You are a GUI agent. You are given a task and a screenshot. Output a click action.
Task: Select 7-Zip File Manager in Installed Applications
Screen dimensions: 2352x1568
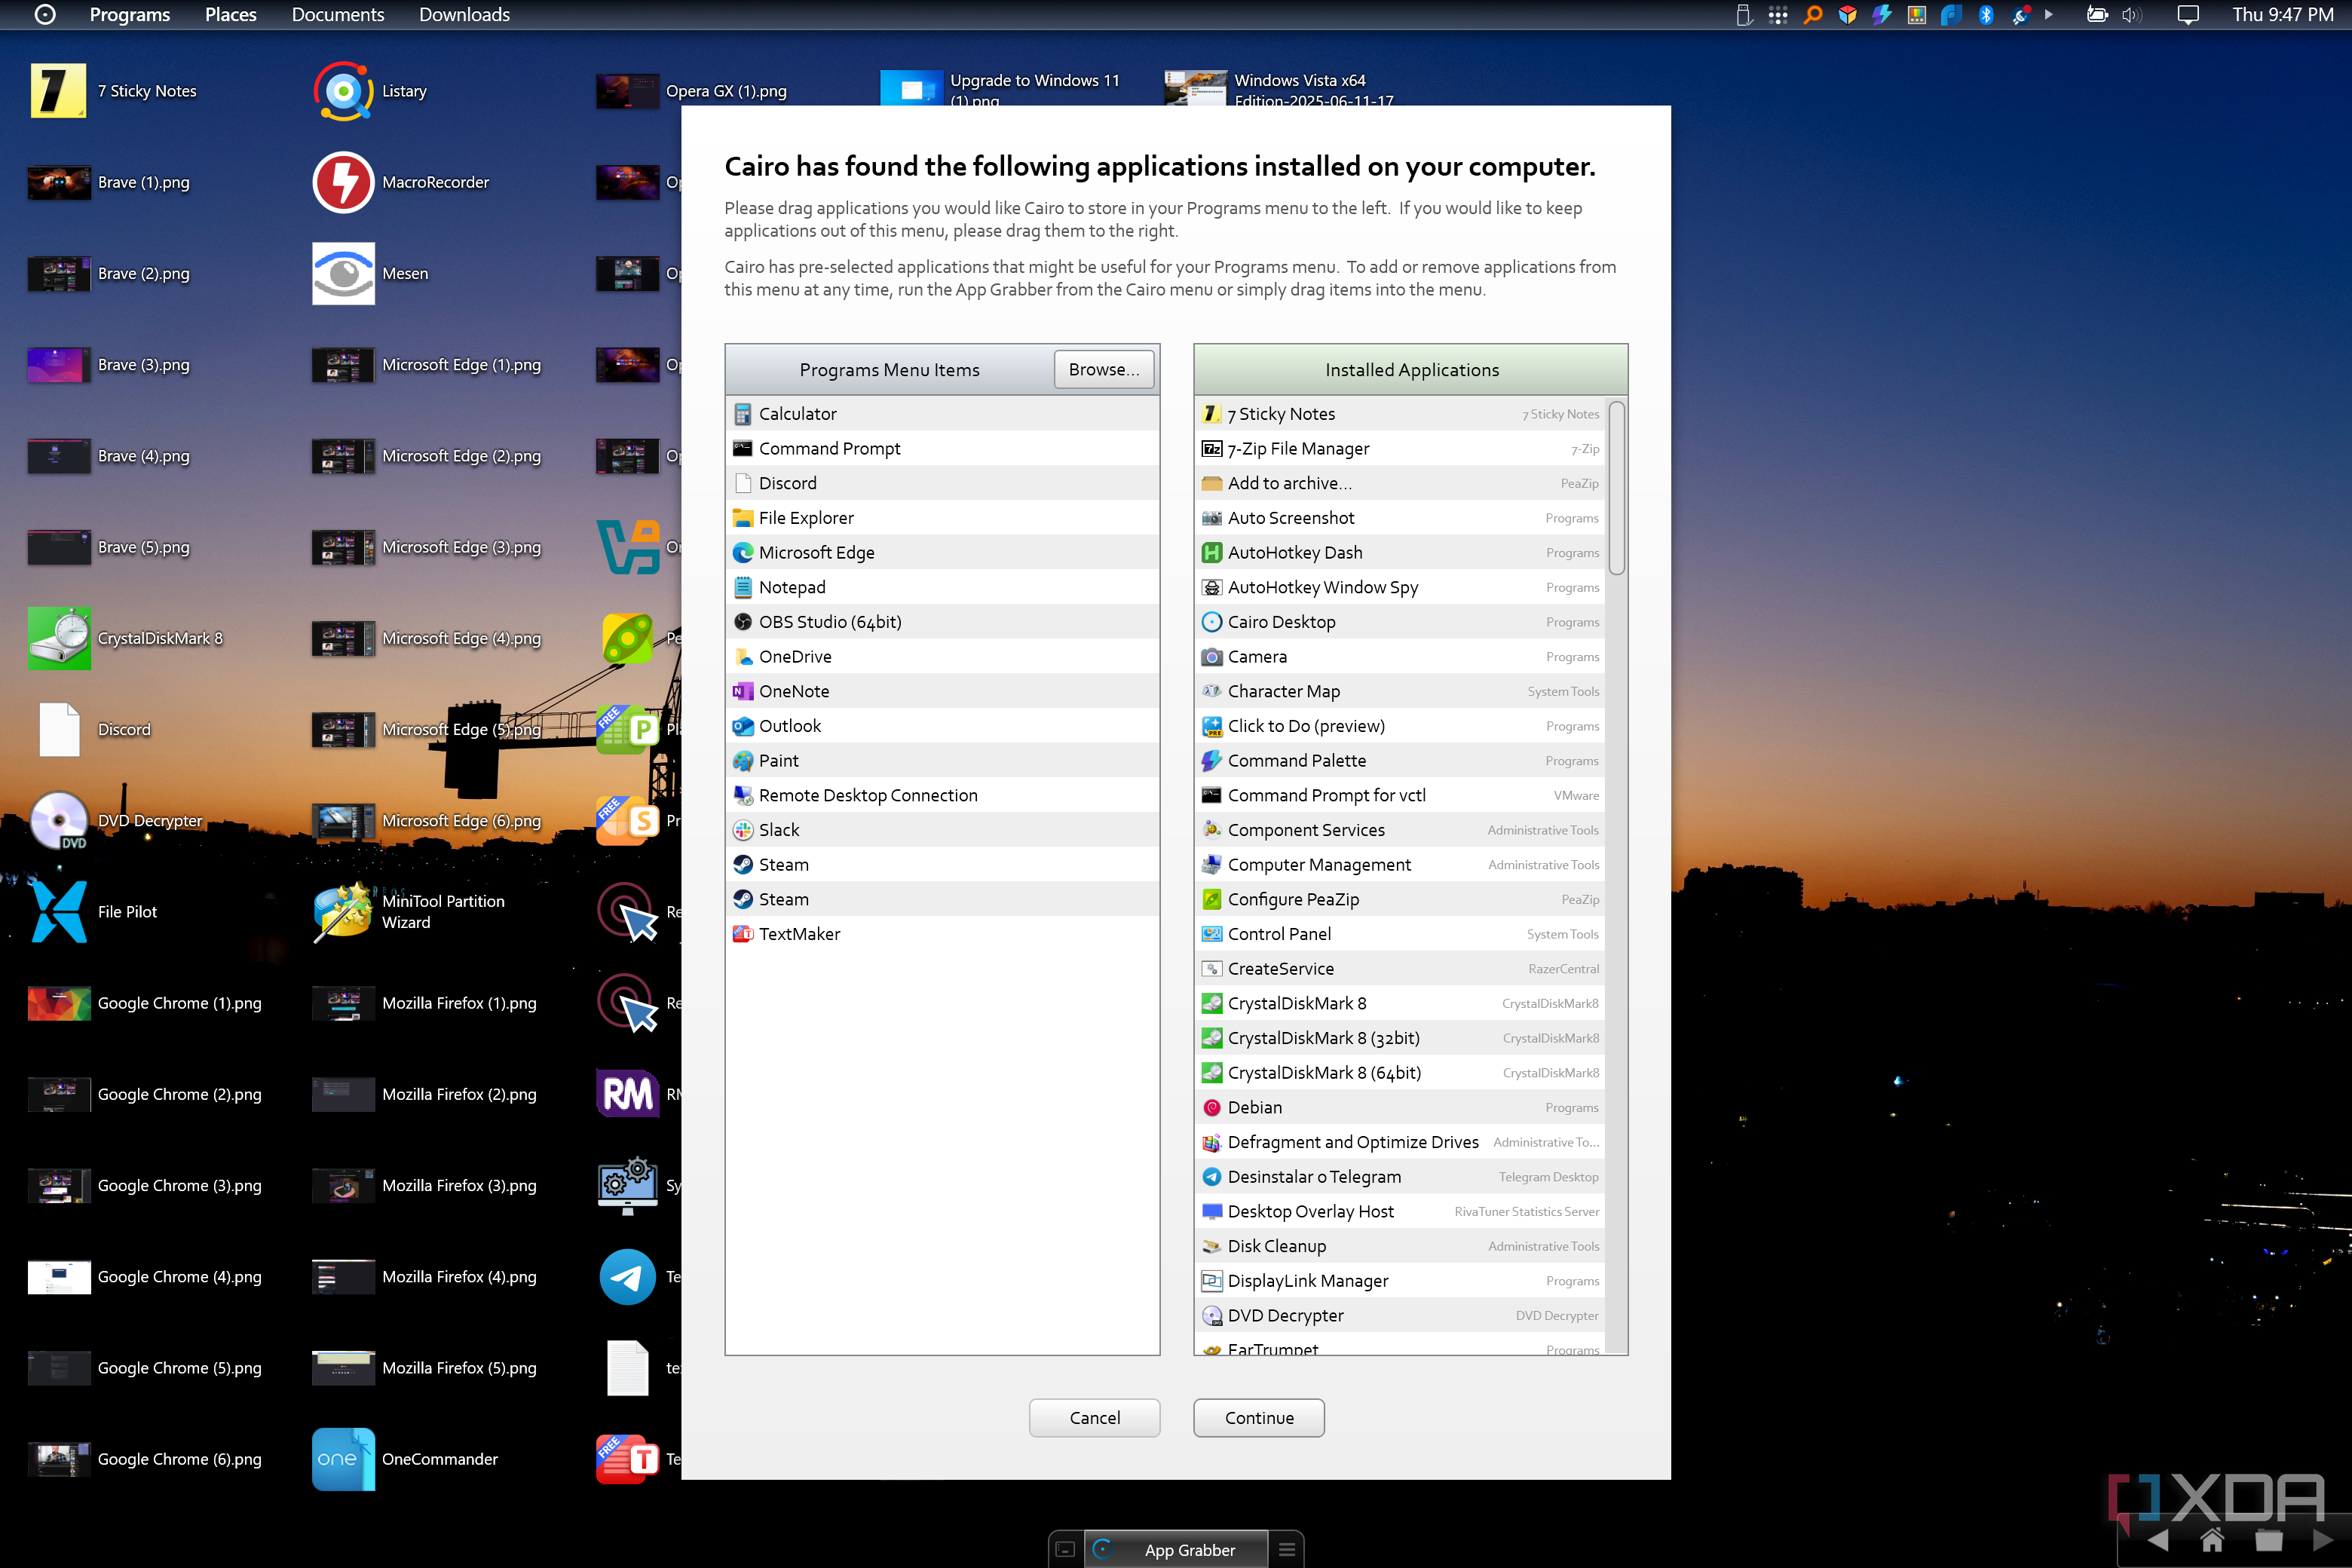[x=1400, y=448]
